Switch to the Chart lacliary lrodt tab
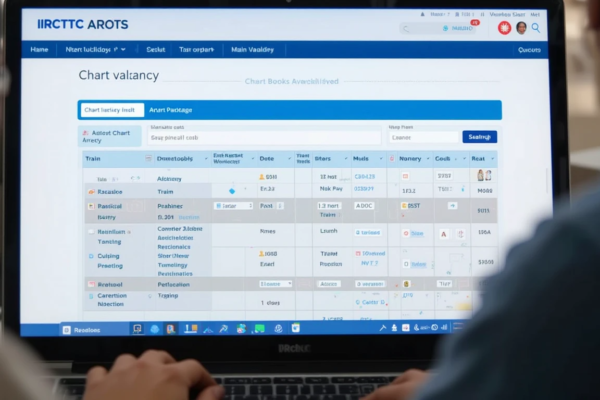Image resolution: width=600 pixels, height=400 pixels. point(112,110)
